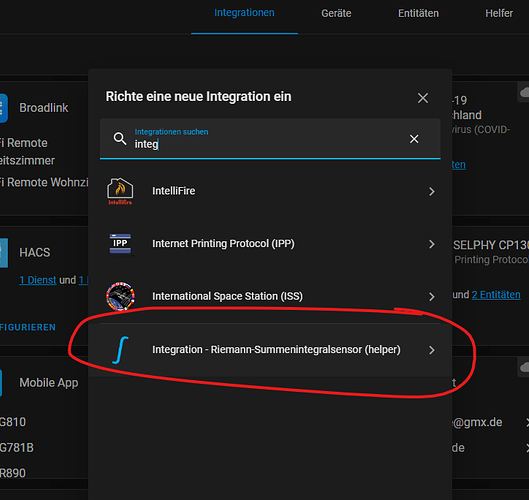This screenshot has width=529, height=500.
Task: Click the integral symbol icon
Action: 120,350
